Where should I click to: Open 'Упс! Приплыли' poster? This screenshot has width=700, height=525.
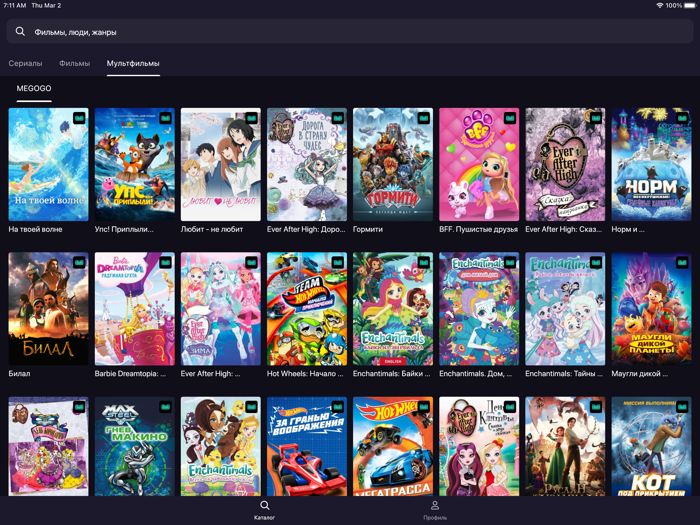pyautogui.click(x=134, y=164)
